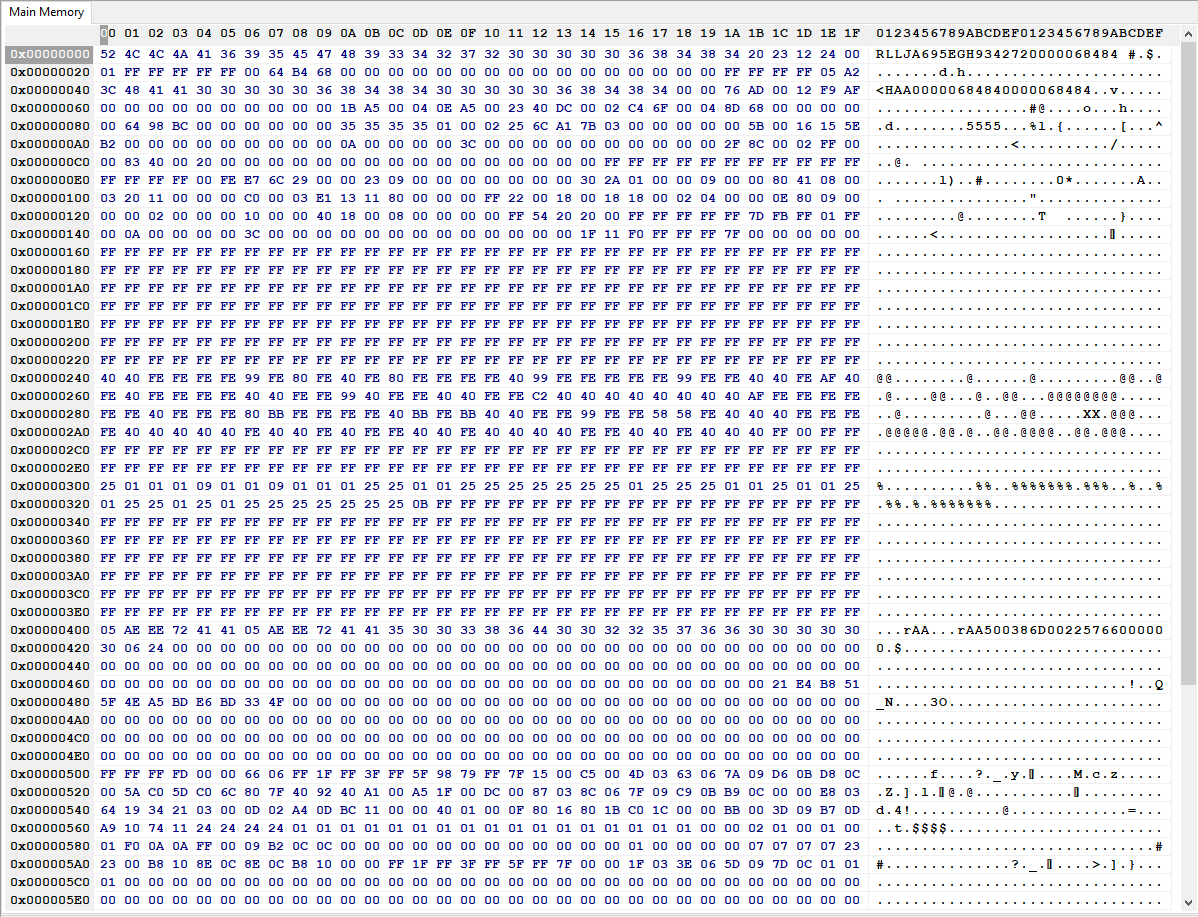
Task: Click ASCII text 5555 in row 0x00000080
Action: coord(984,126)
